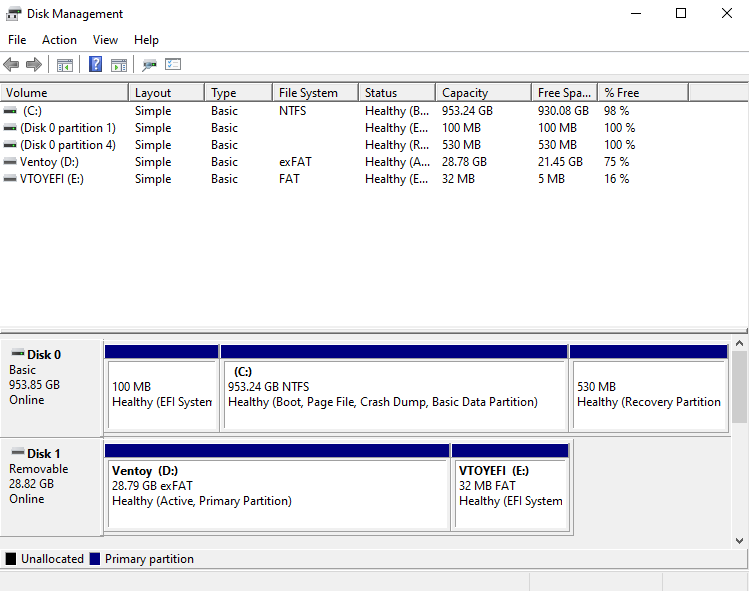Screen dimensions: 749x591
Task: Sort by the File System column header
Action: tap(314, 93)
